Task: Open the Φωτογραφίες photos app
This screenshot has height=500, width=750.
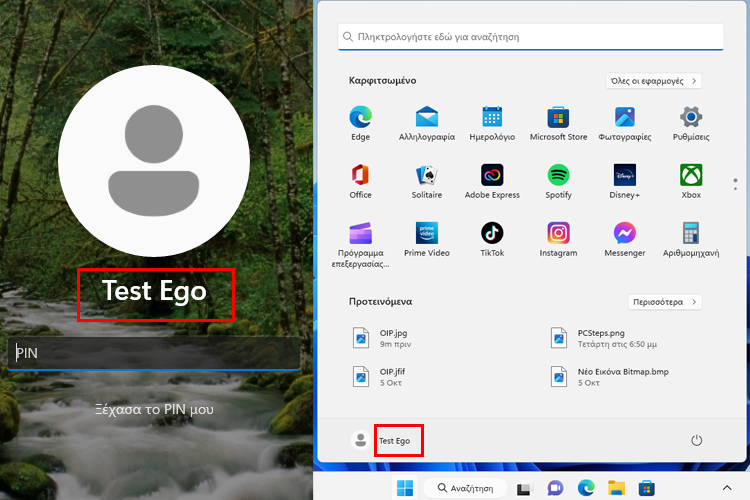Action: tap(625, 123)
